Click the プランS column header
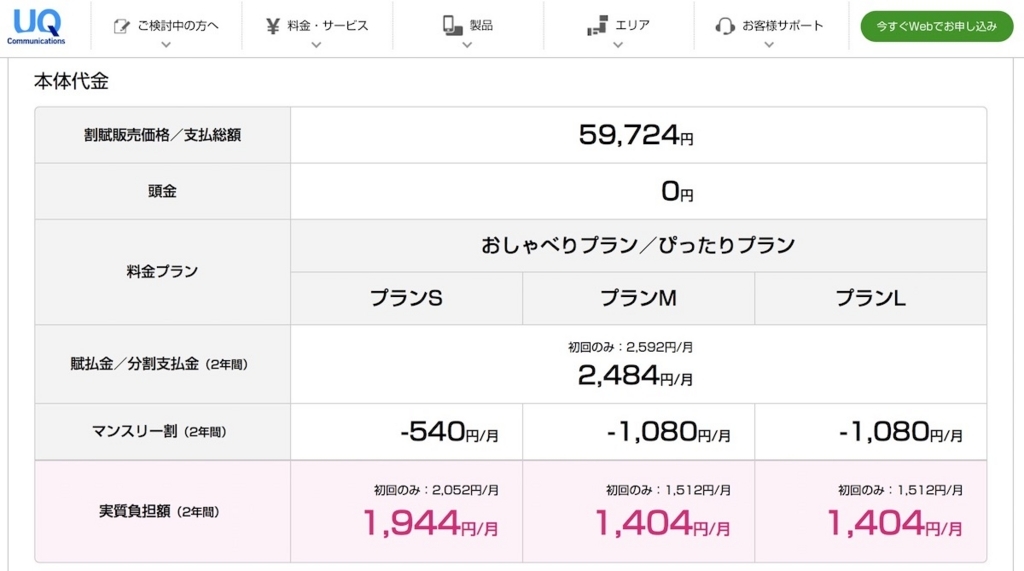The width and height of the screenshot is (1024, 571). pos(406,298)
